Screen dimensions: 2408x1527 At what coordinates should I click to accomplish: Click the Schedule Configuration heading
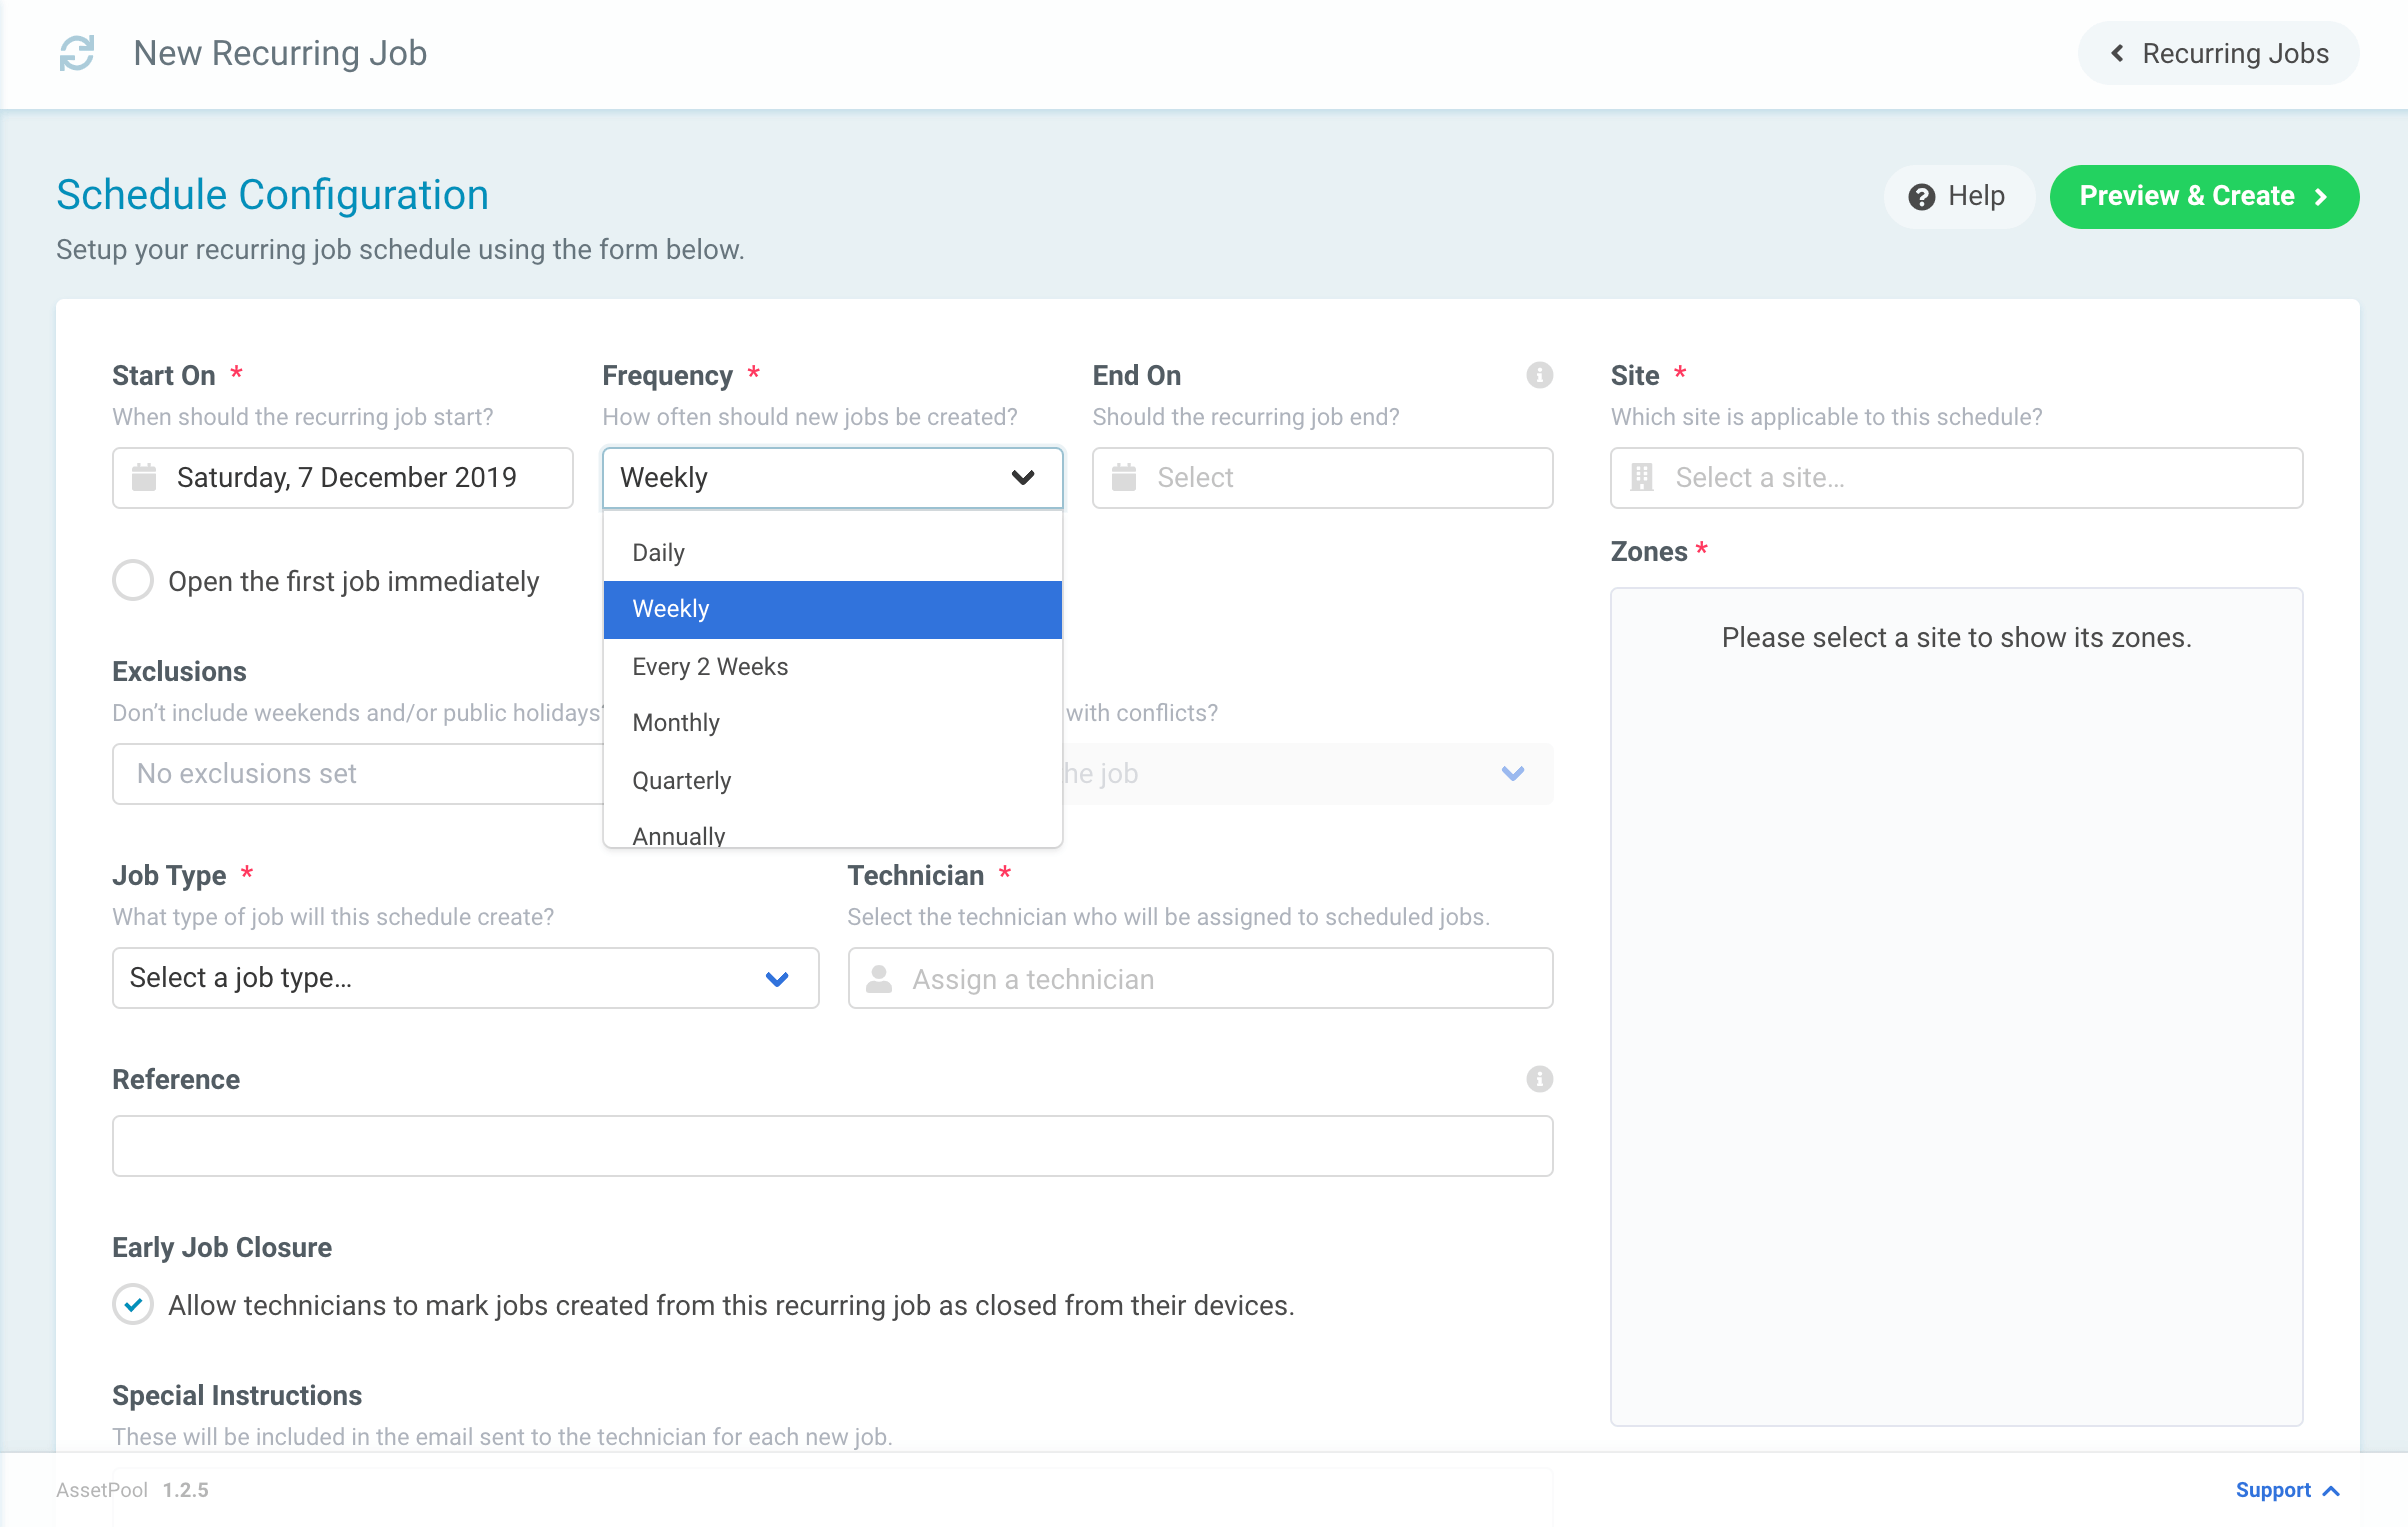coord(272,195)
